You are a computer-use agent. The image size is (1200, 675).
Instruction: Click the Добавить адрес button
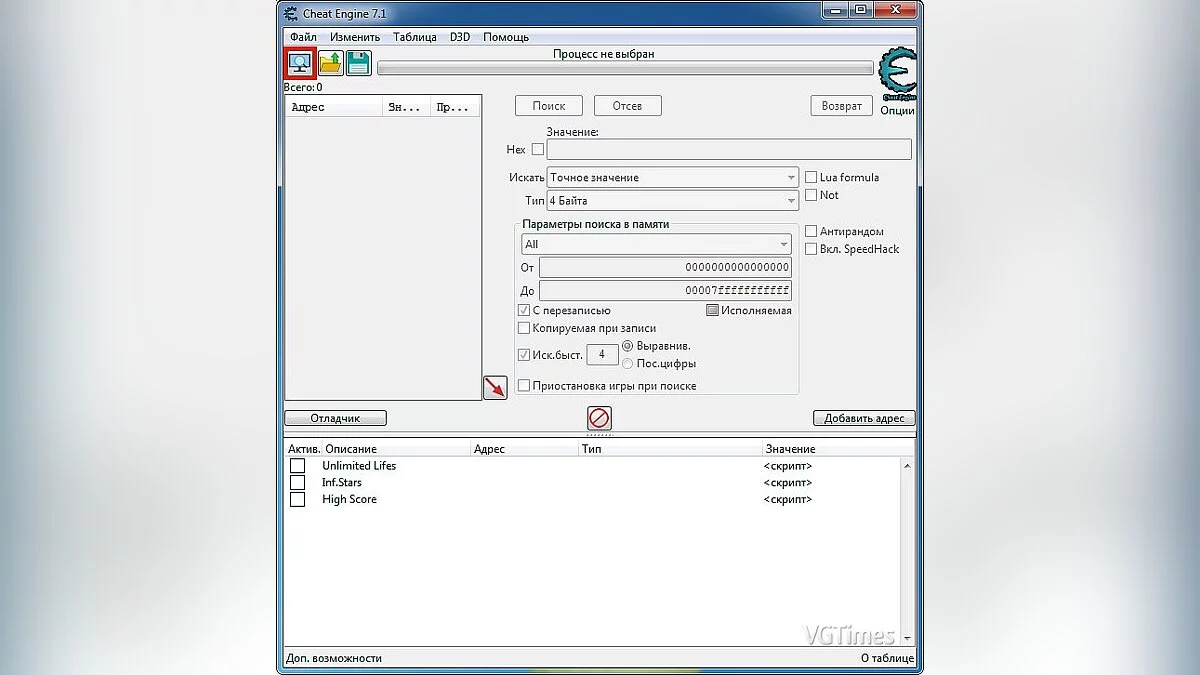click(864, 419)
